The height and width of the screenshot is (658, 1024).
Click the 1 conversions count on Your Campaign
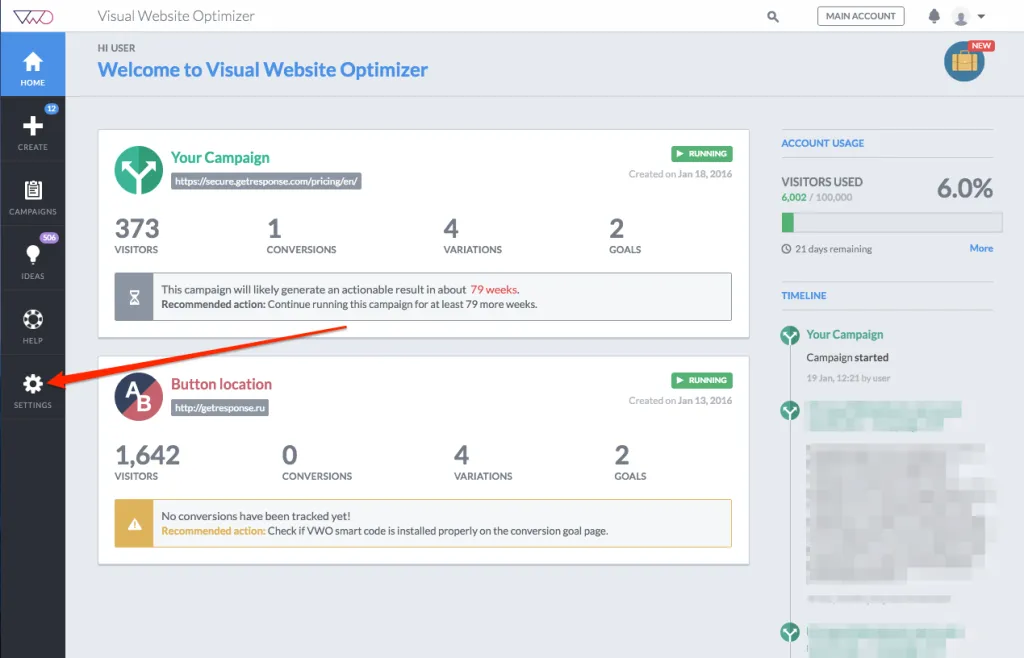(x=274, y=228)
